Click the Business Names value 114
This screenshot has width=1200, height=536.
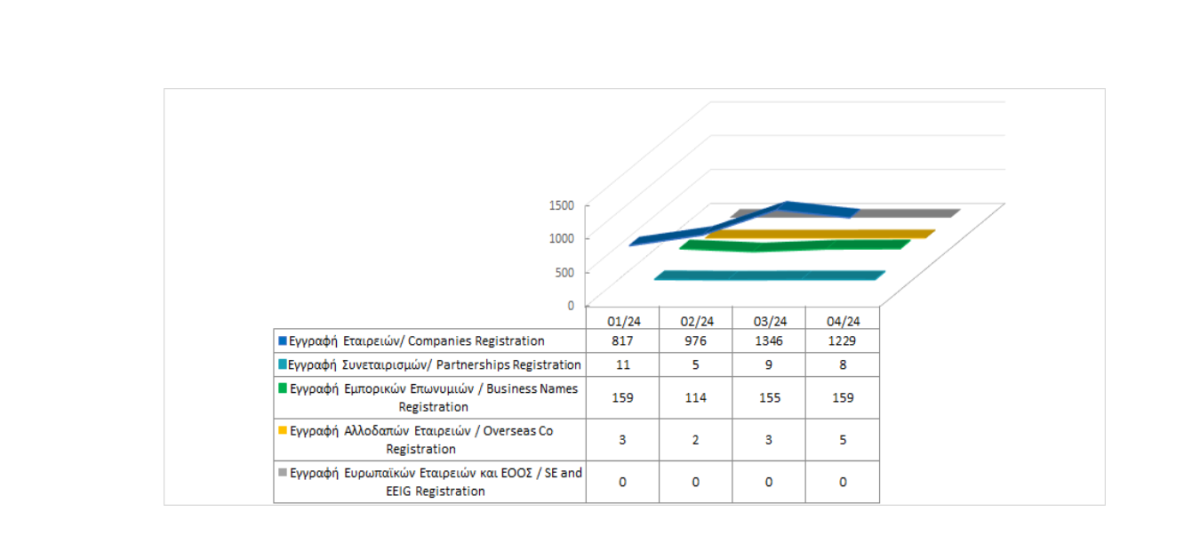pyautogui.click(x=697, y=398)
